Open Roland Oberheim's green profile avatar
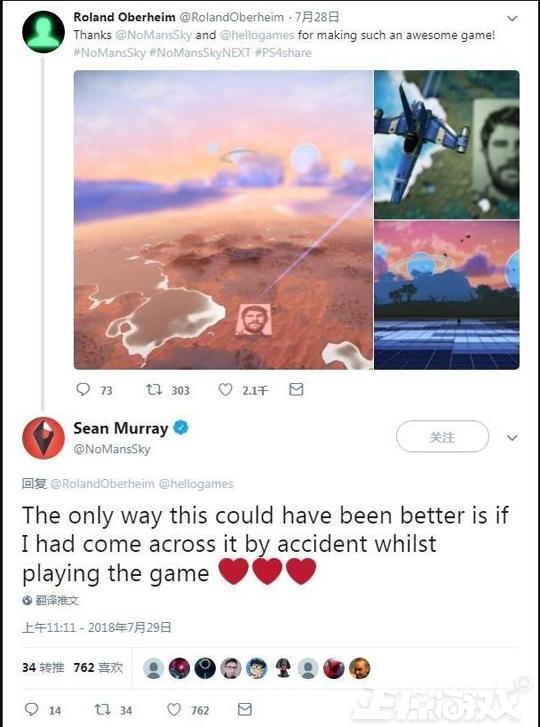540x727 pixels. click(x=44, y=32)
